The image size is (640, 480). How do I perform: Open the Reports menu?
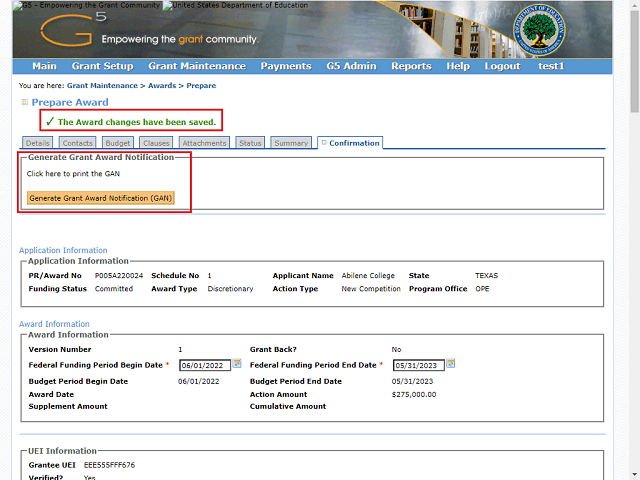411,66
